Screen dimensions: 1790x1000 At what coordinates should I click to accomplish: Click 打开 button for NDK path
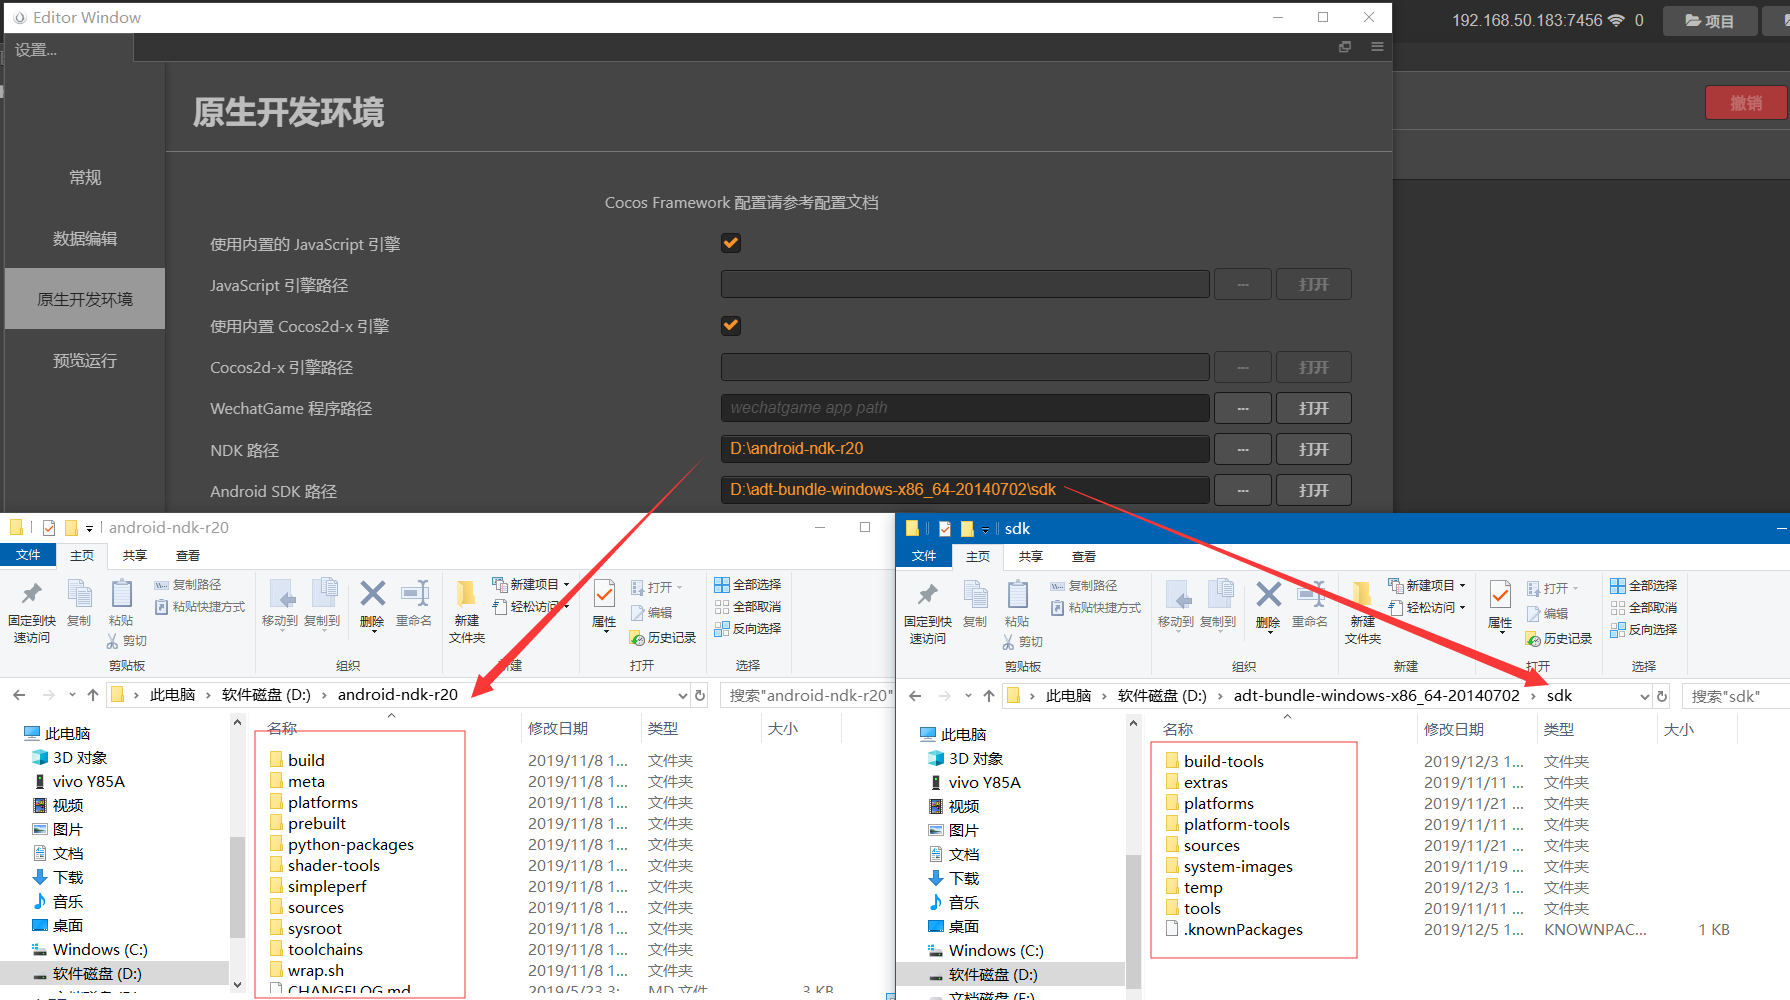click(1314, 449)
